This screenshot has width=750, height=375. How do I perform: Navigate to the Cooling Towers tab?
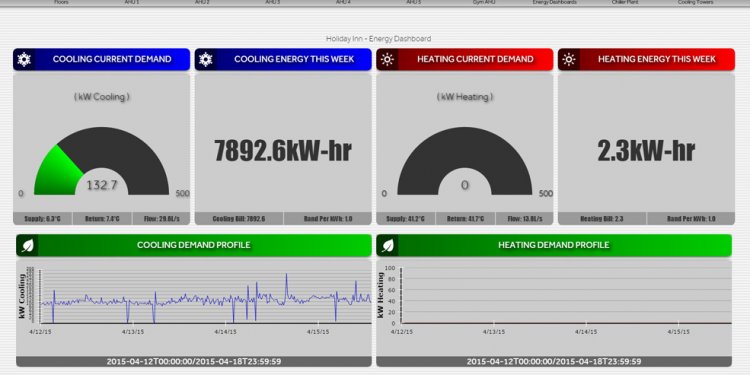pos(695,2)
